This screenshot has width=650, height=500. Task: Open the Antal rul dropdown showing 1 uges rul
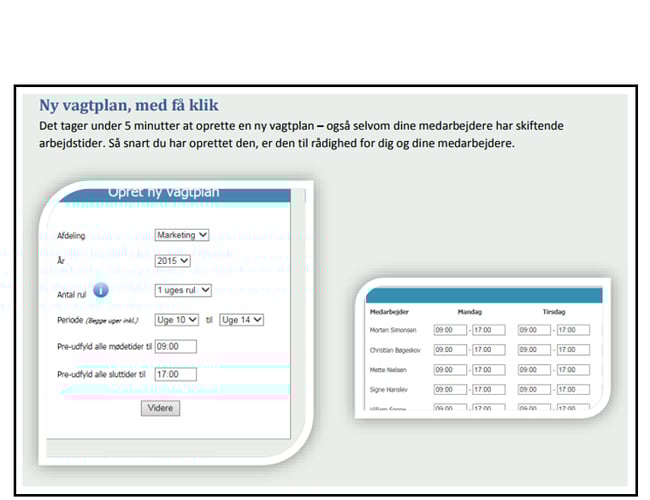[x=183, y=290]
